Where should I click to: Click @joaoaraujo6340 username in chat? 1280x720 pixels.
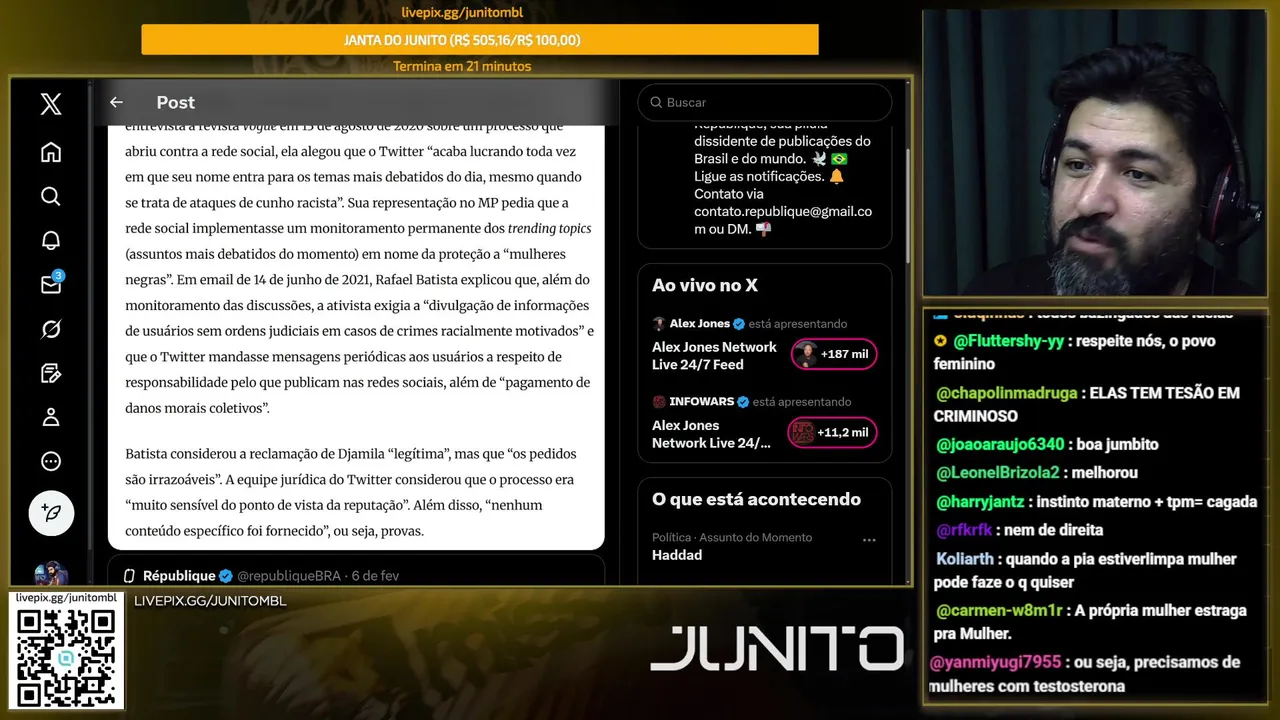pyautogui.click(x=1000, y=444)
